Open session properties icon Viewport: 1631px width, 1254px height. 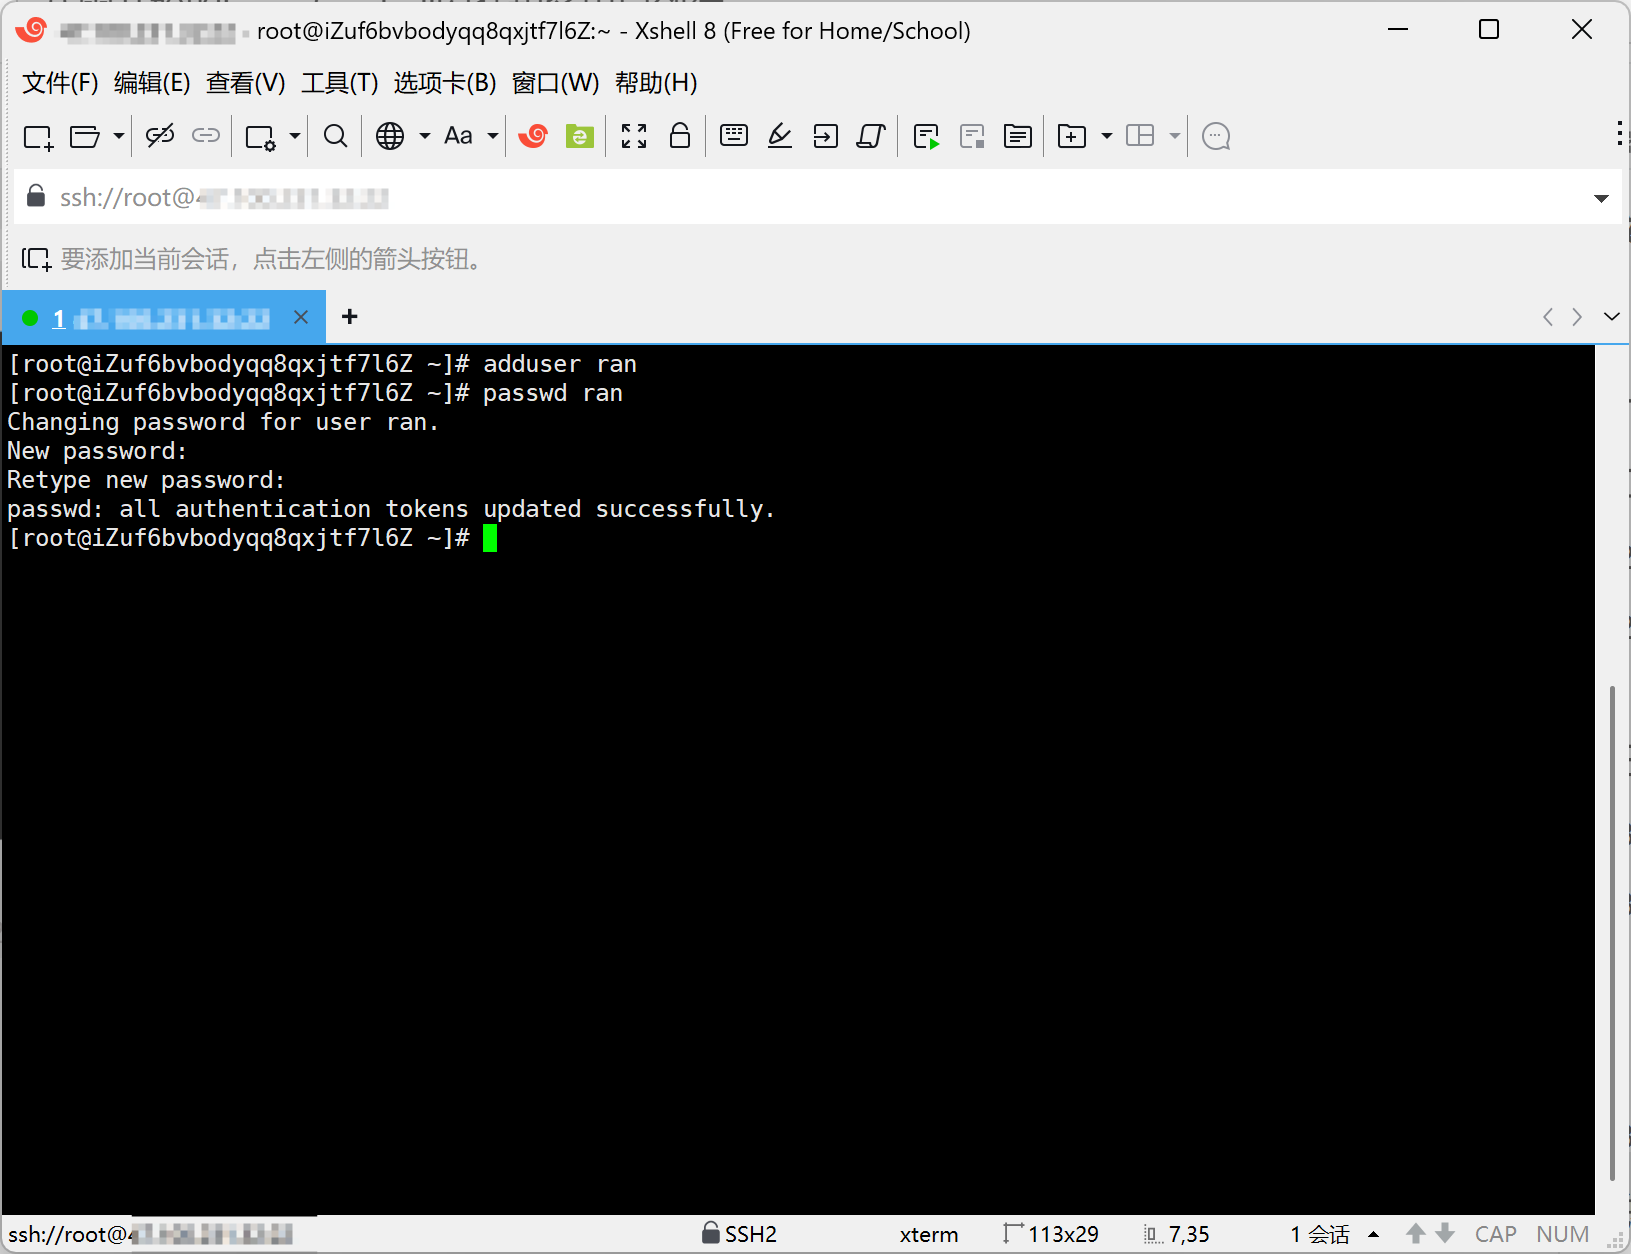(260, 136)
